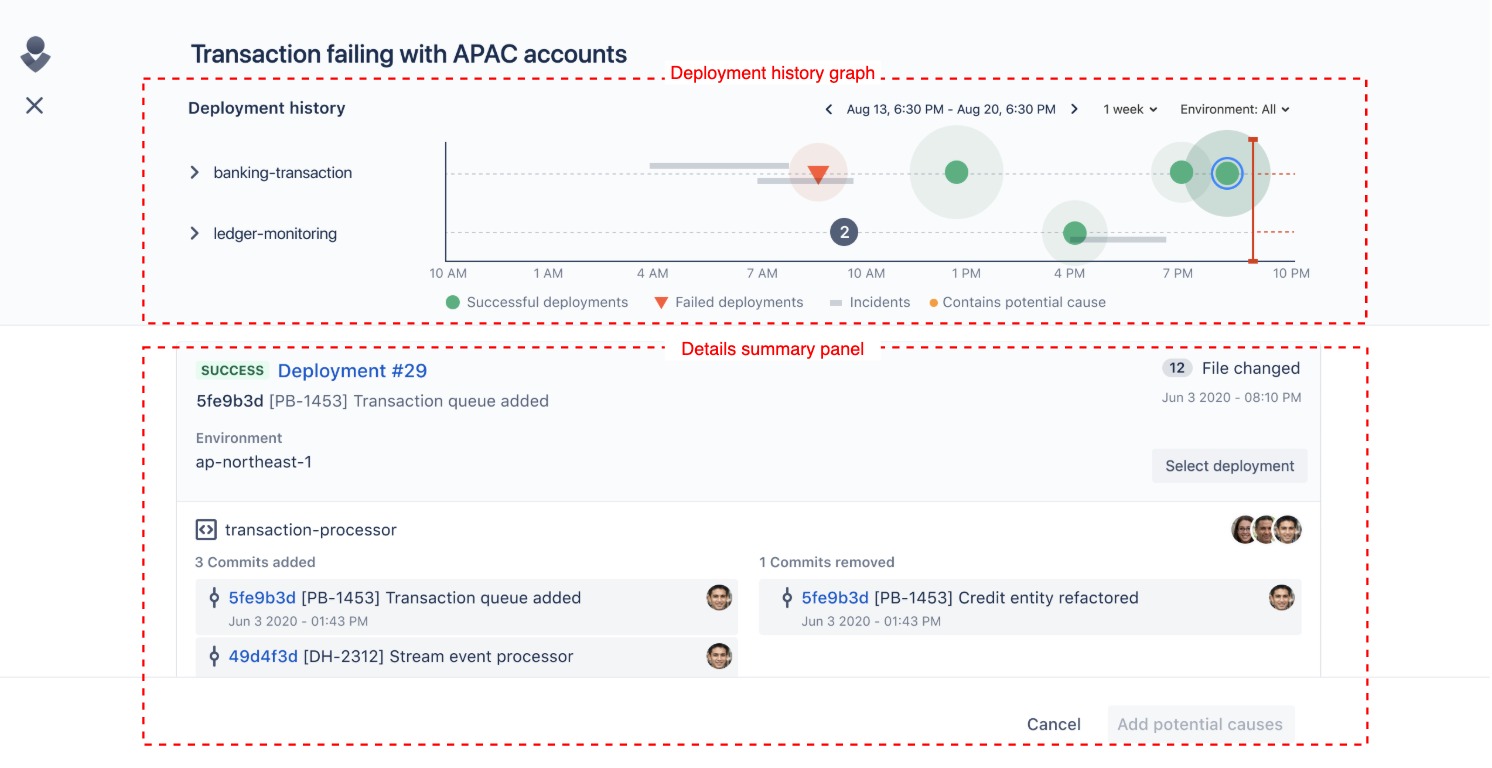This screenshot has height=768, width=1492.
Task: Open the Environment: All dropdown
Action: click(x=1235, y=109)
